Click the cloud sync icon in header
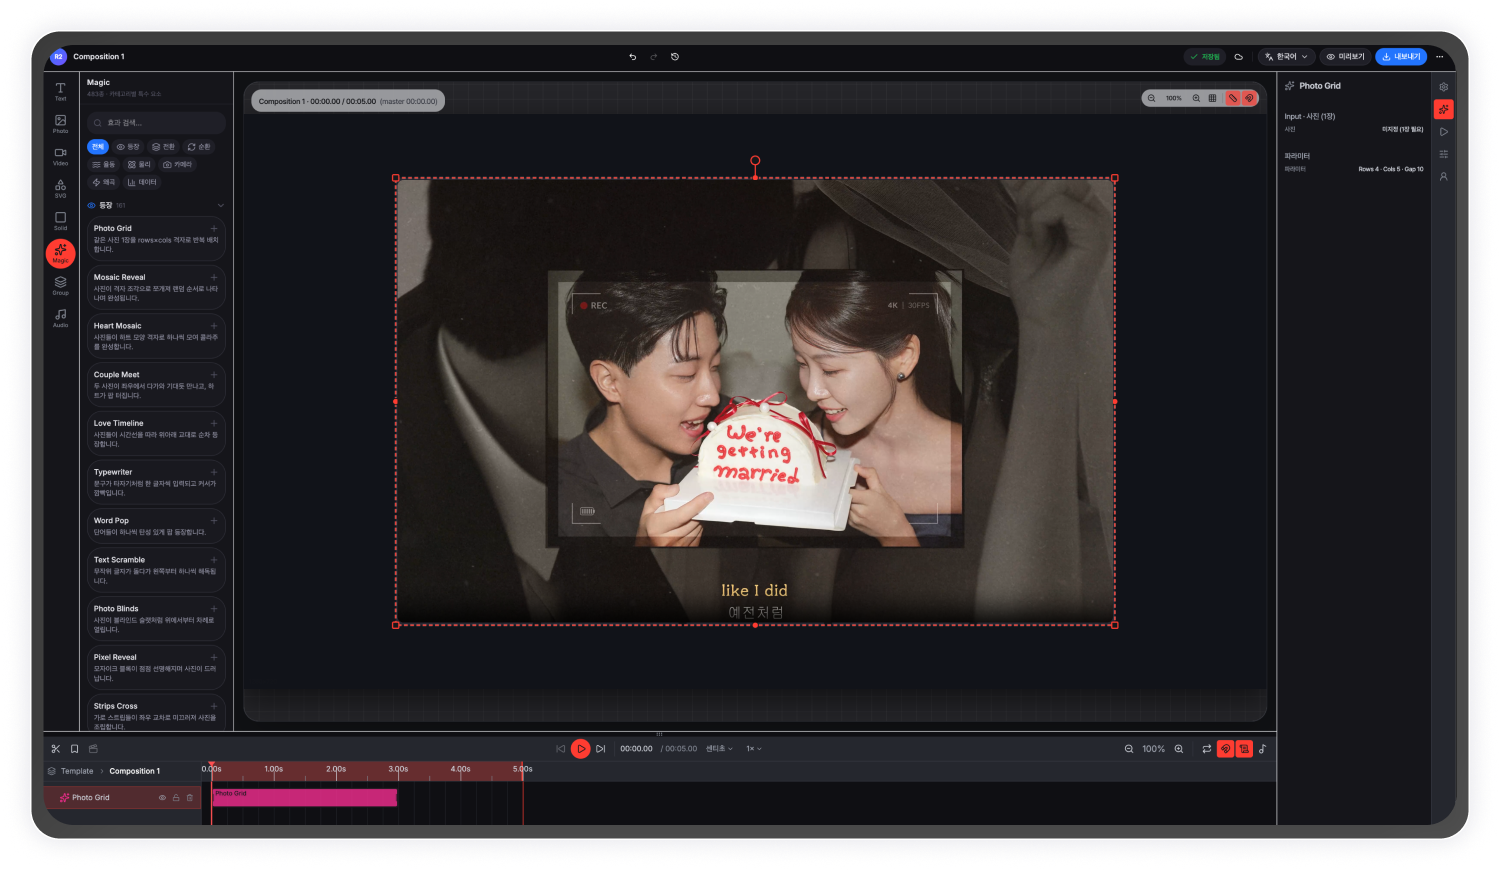This screenshot has height=870, width=1500. (x=1238, y=57)
